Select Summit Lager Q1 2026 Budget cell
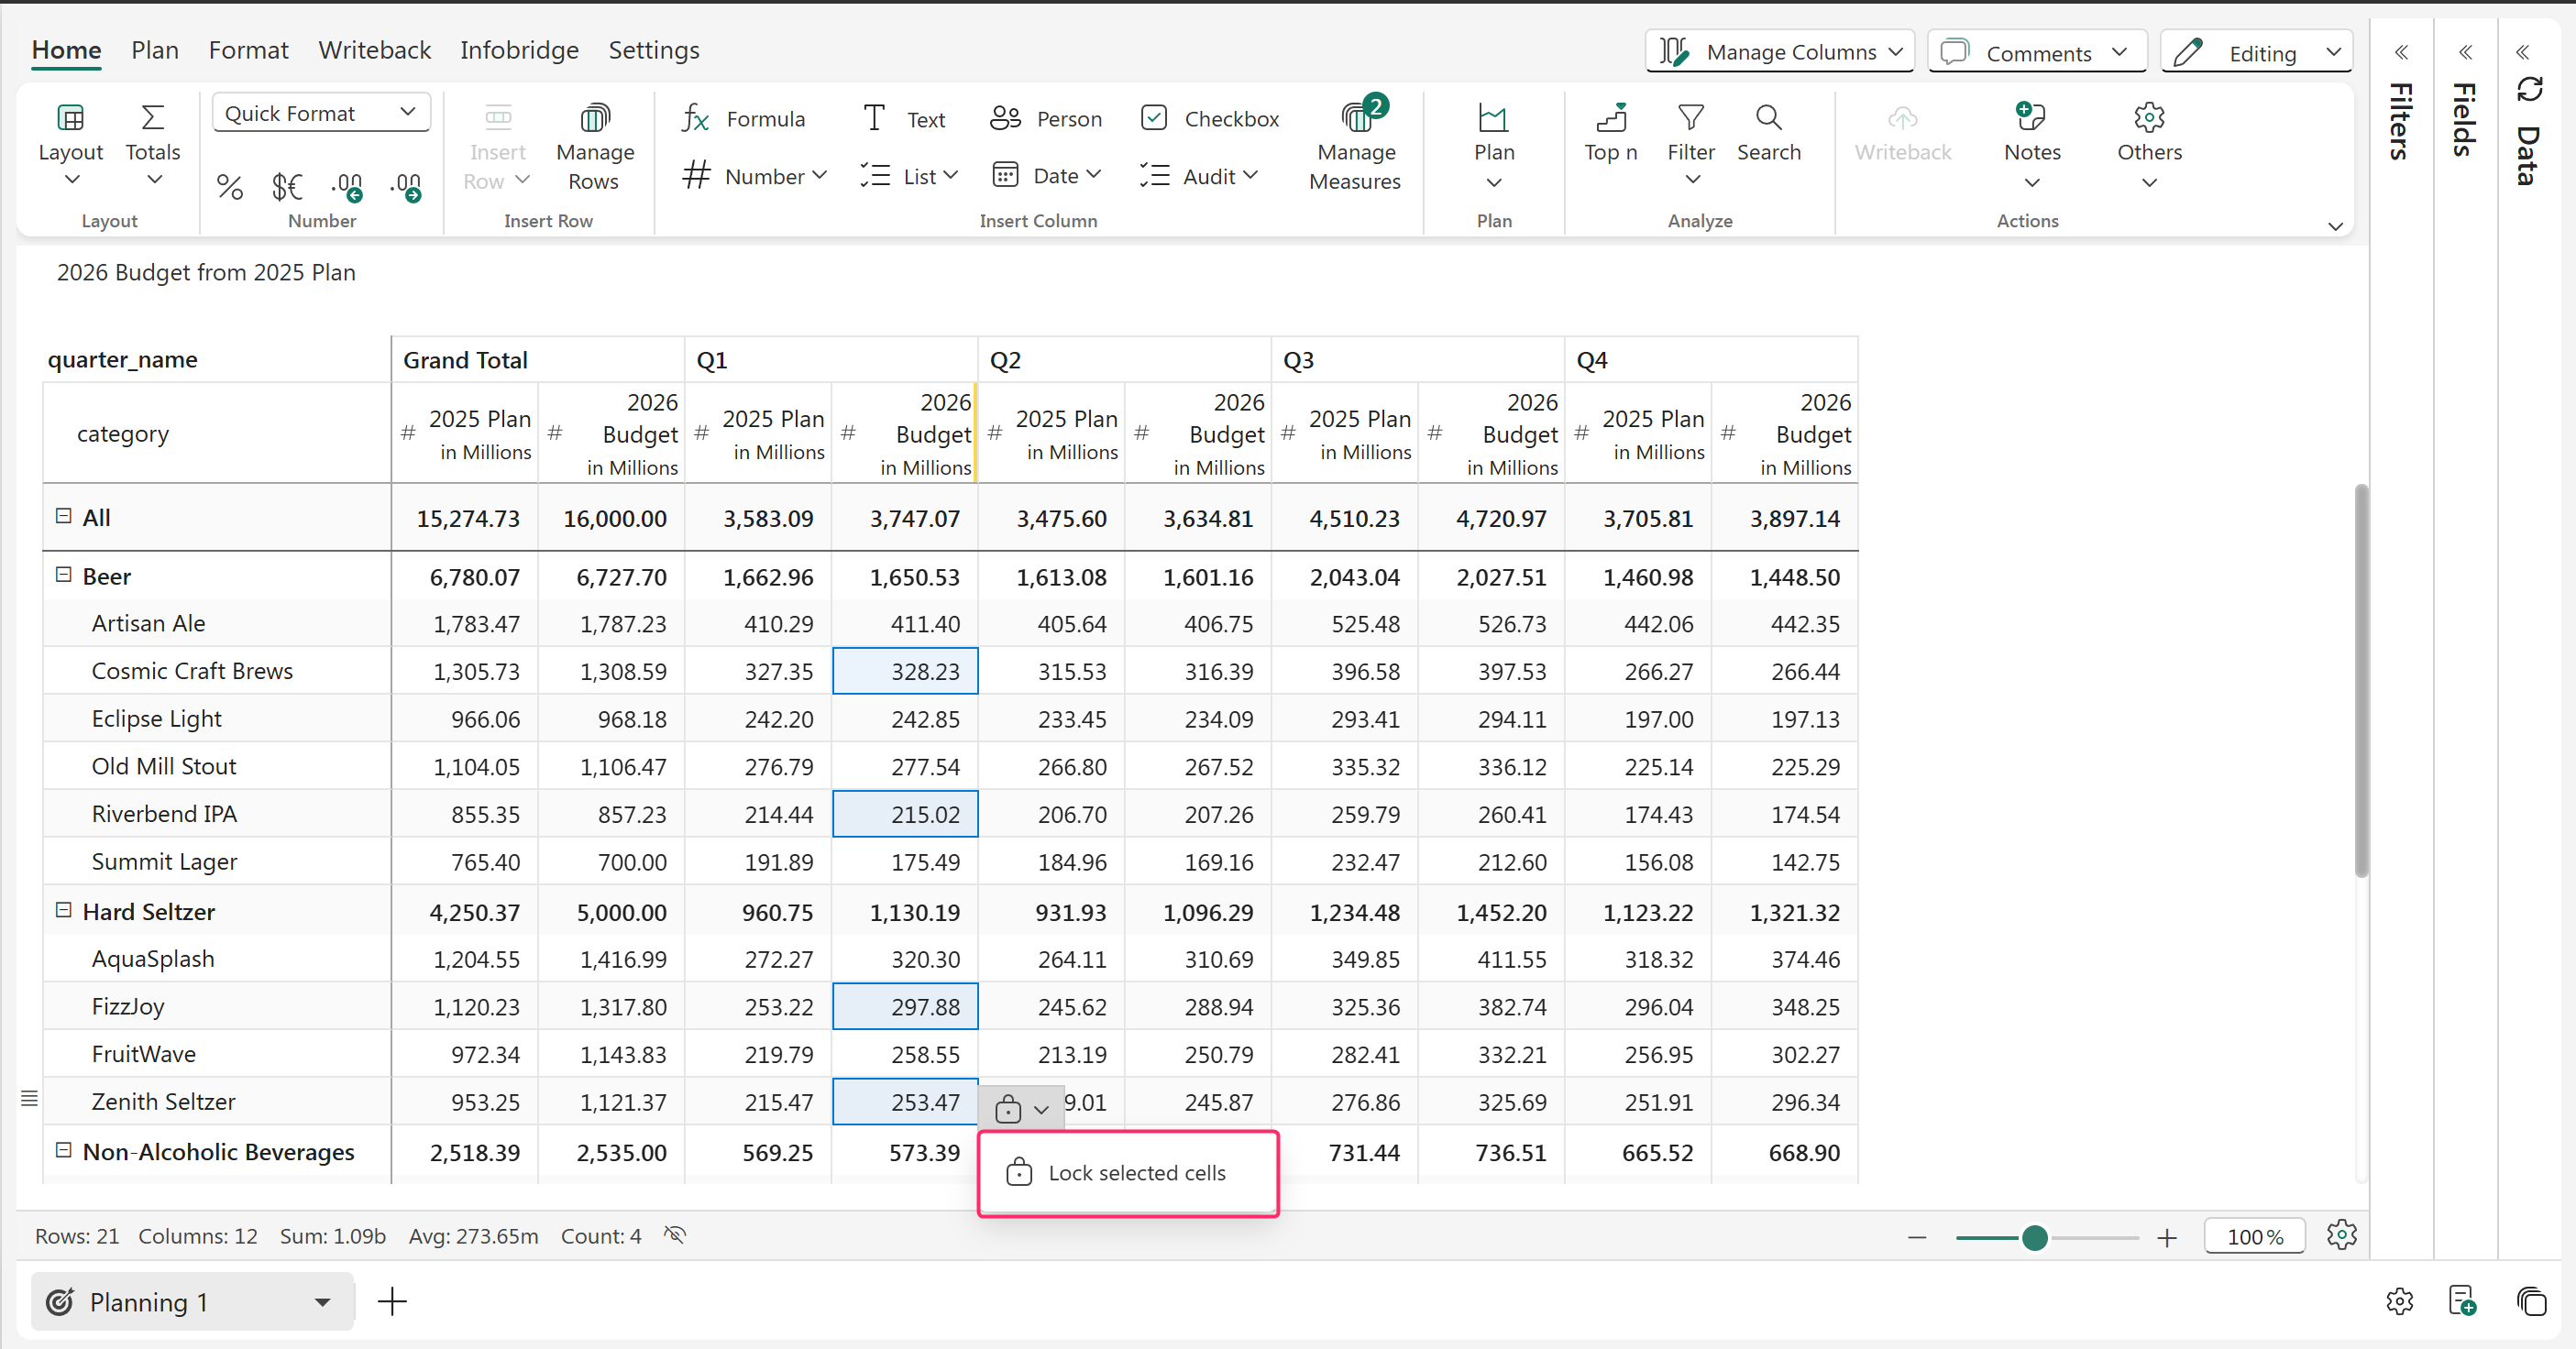The height and width of the screenshot is (1349, 2576). coord(905,861)
